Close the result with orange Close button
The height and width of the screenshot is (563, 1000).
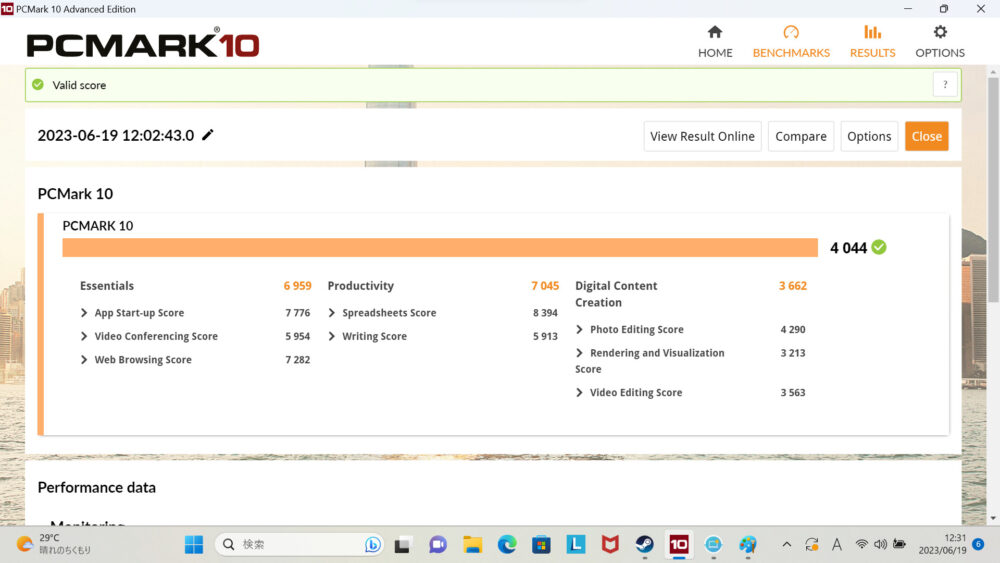[x=927, y=136]
